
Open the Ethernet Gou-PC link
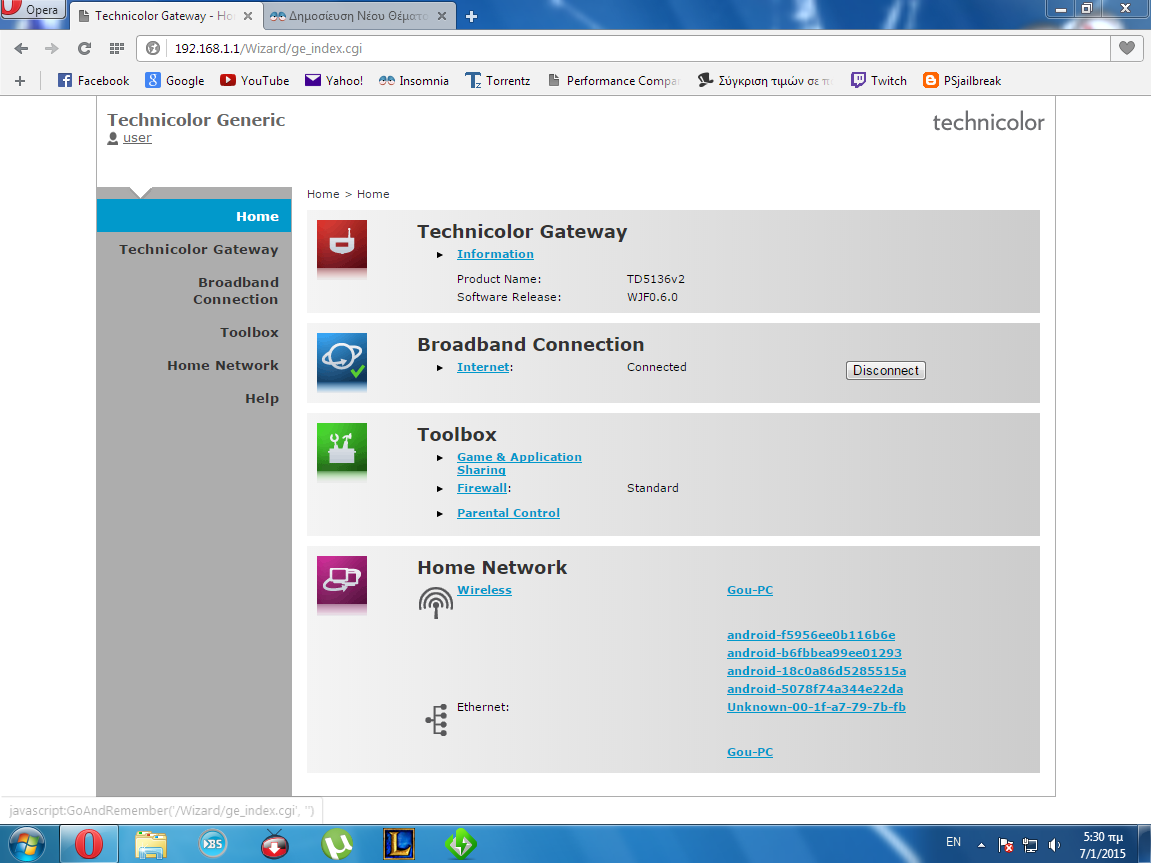pyautogui.click(x=749, y=752)
